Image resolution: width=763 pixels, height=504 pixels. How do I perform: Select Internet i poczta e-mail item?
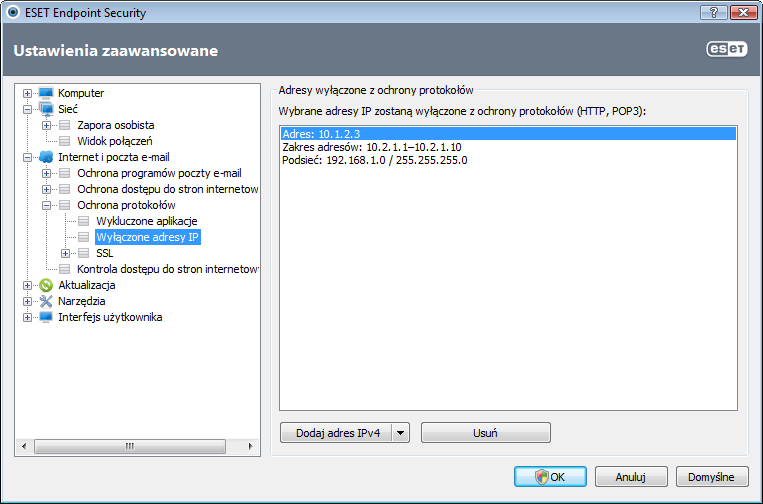click(x=114, y=157)
